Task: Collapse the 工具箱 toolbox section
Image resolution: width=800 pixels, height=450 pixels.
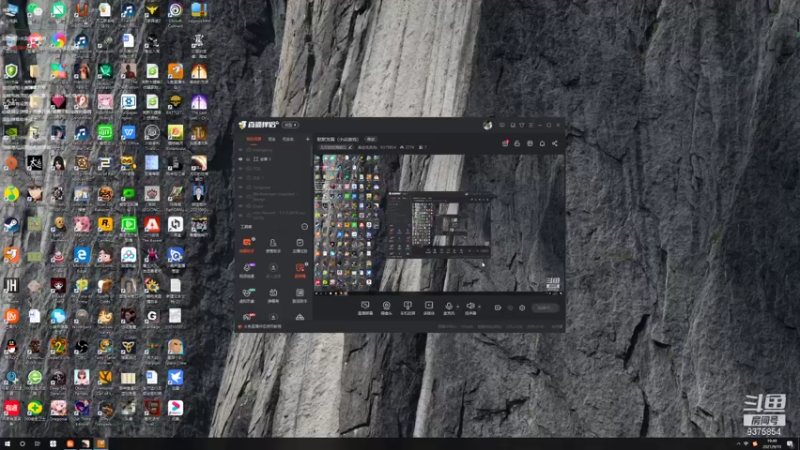Action: coord(305,227)
